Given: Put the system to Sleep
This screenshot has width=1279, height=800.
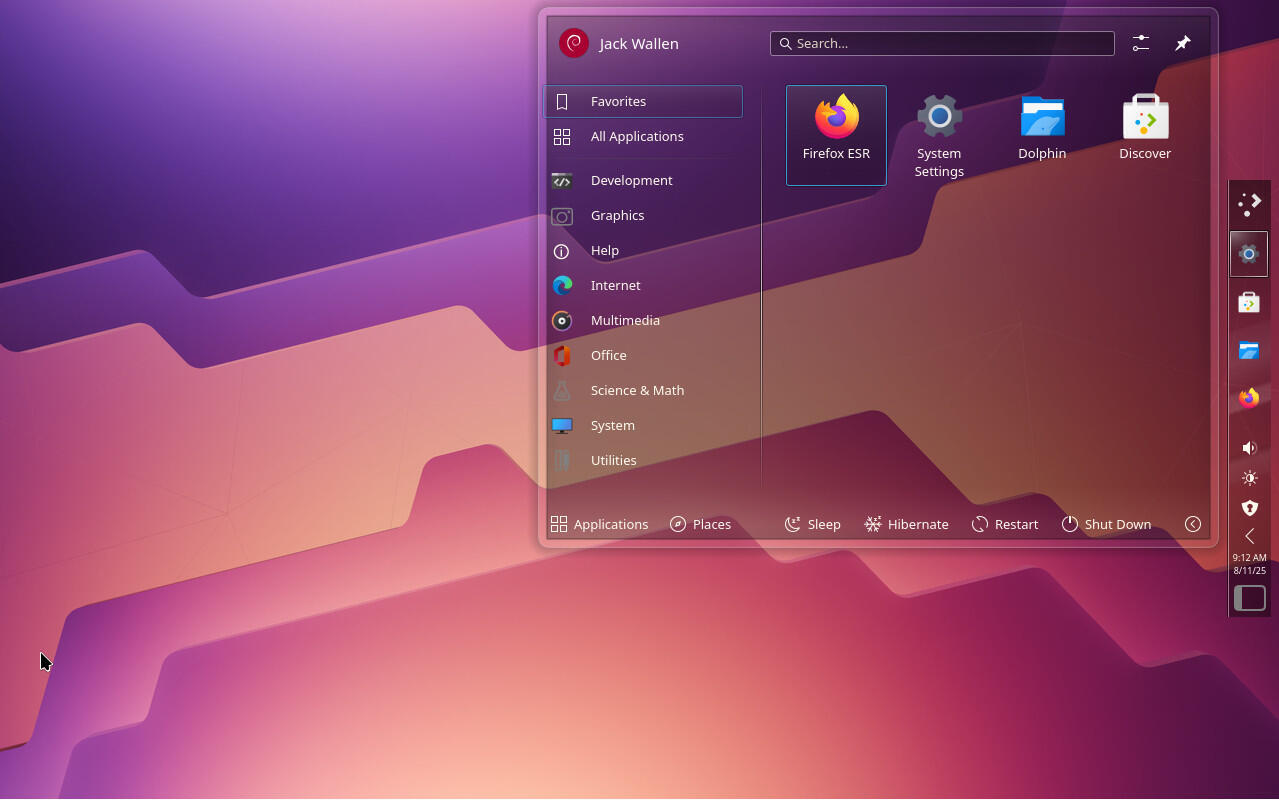Looking at the screenshot, I should (812, 524).
